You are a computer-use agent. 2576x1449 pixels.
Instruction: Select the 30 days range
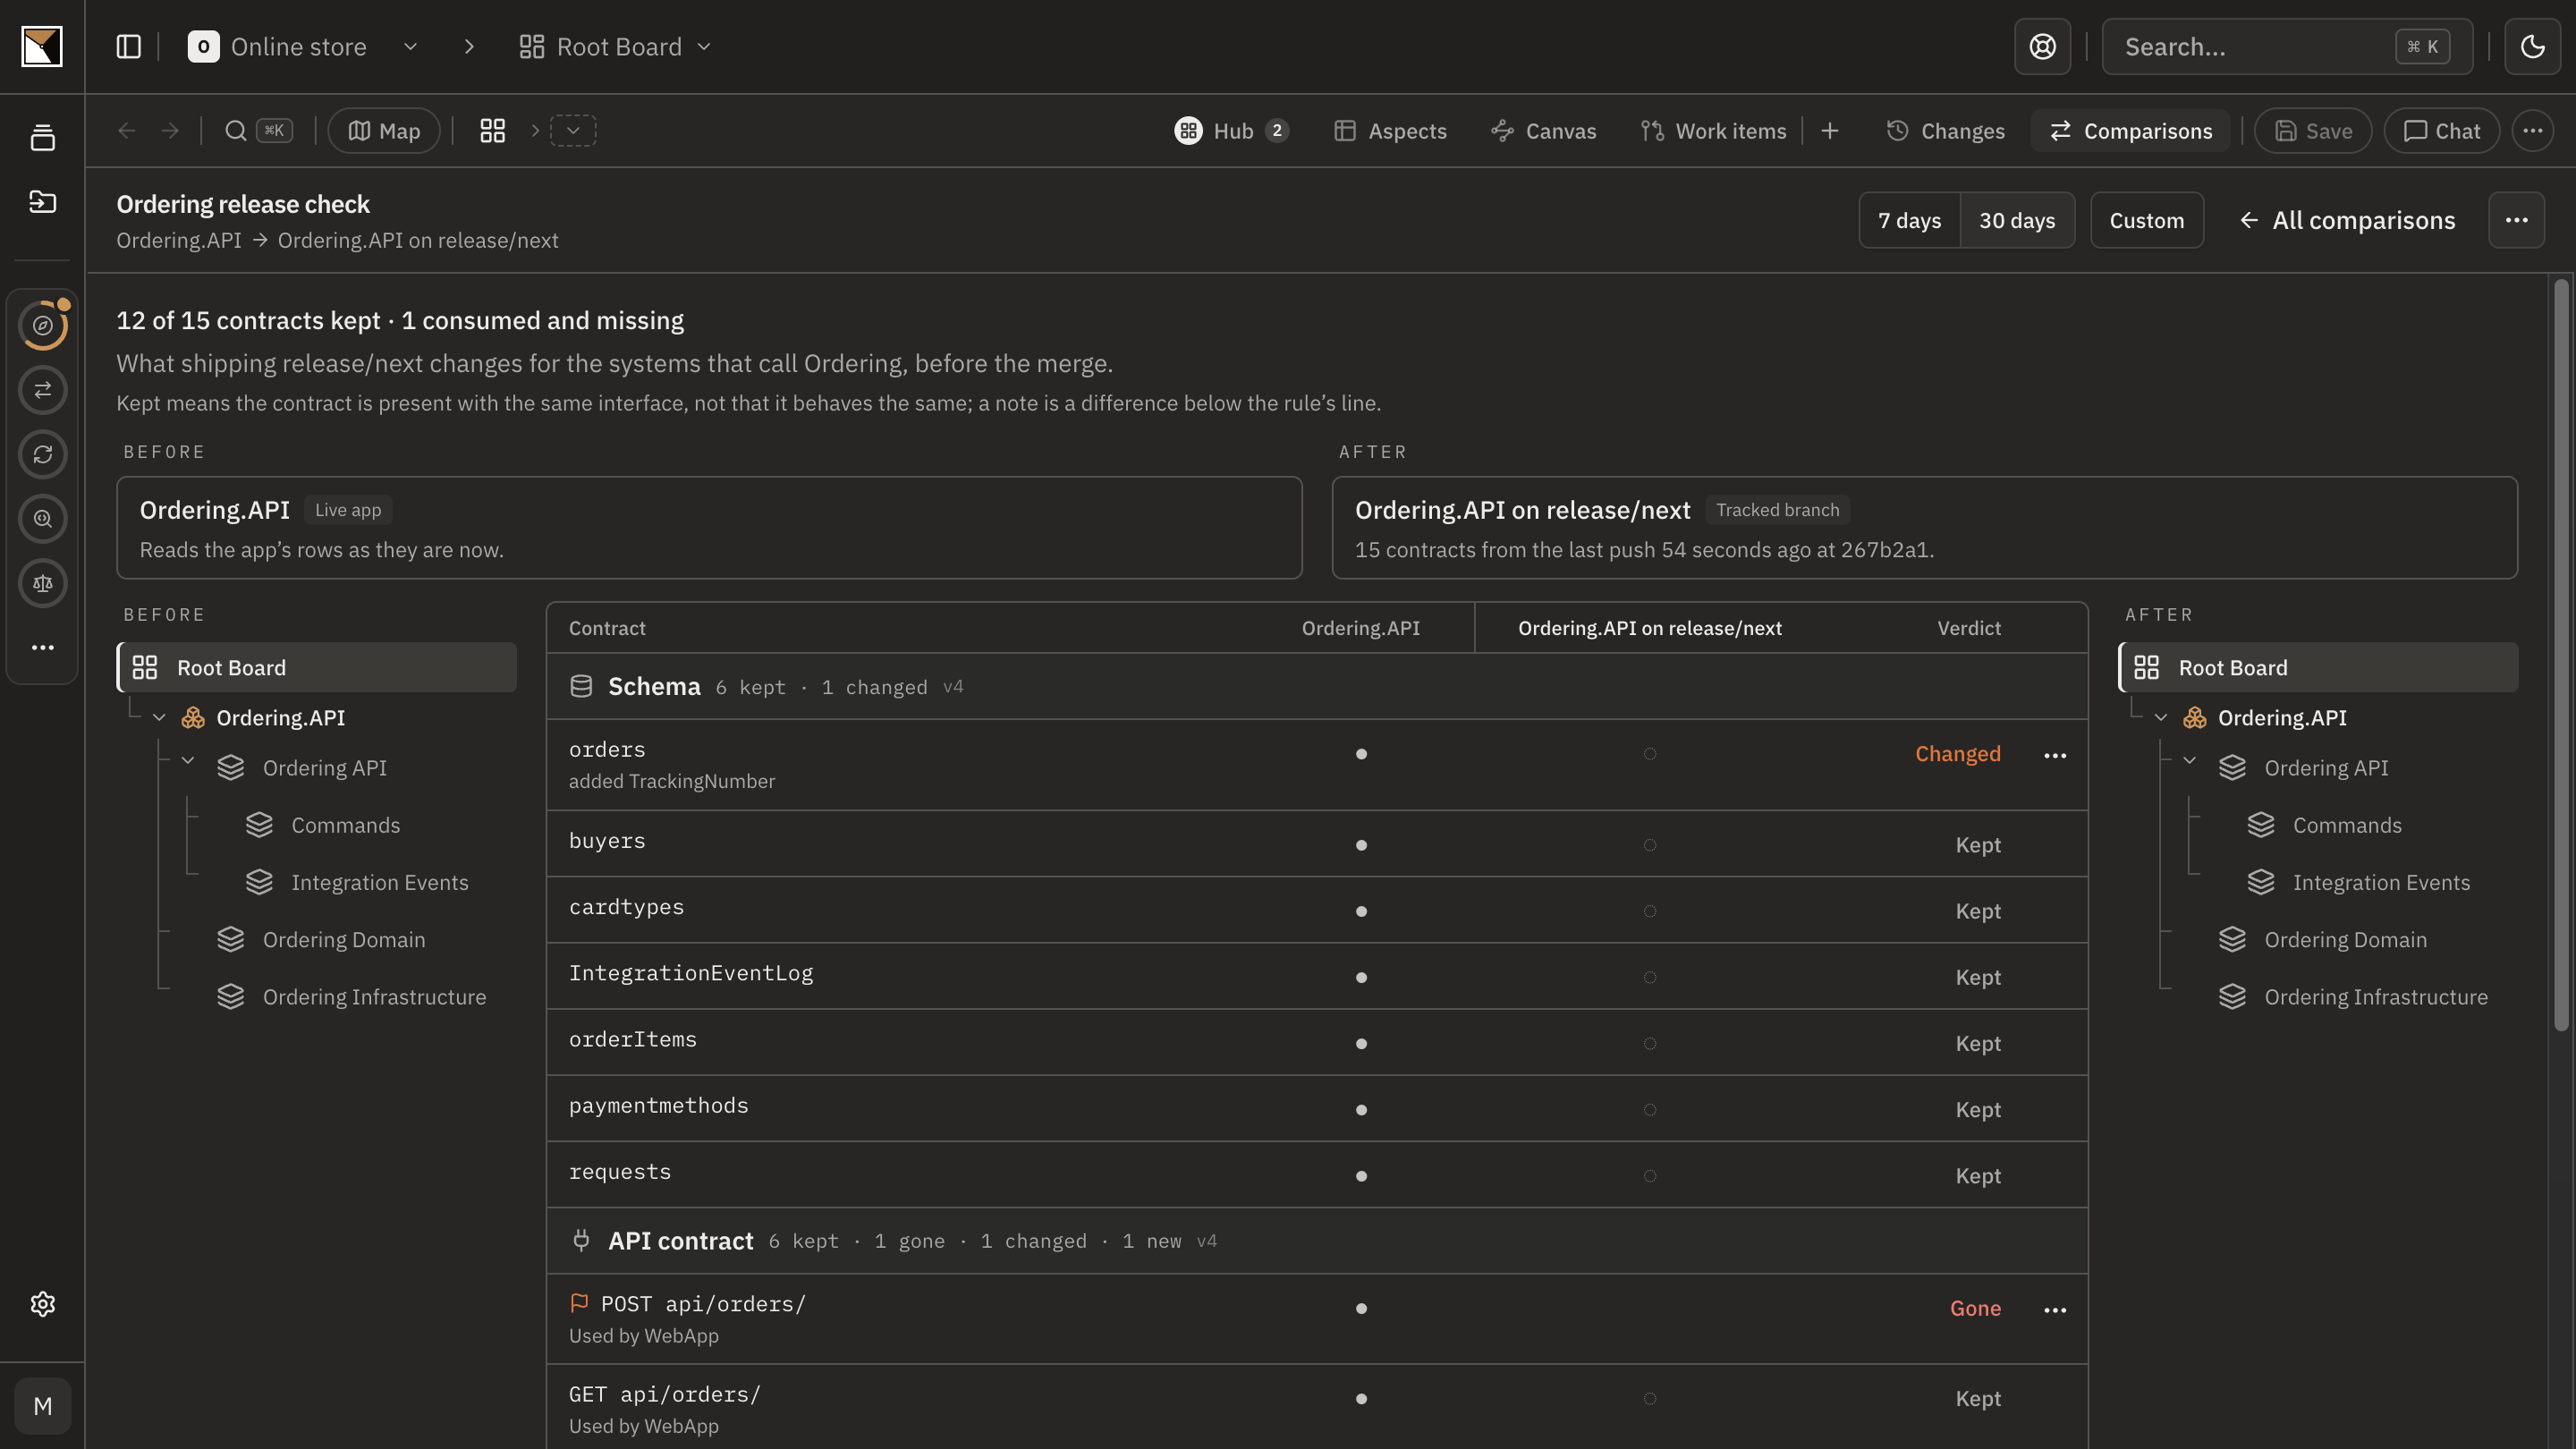[2017, 220]
